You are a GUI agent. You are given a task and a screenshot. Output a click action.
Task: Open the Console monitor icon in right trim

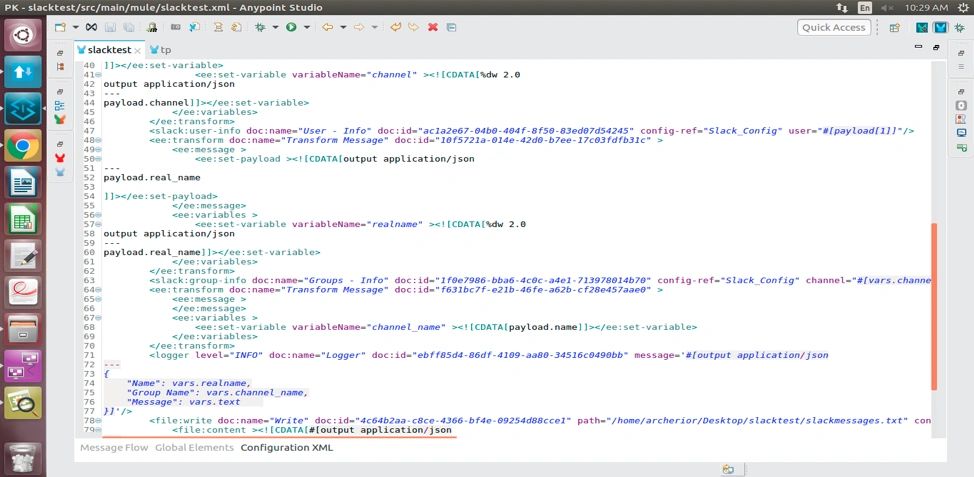tap(961, 133)
